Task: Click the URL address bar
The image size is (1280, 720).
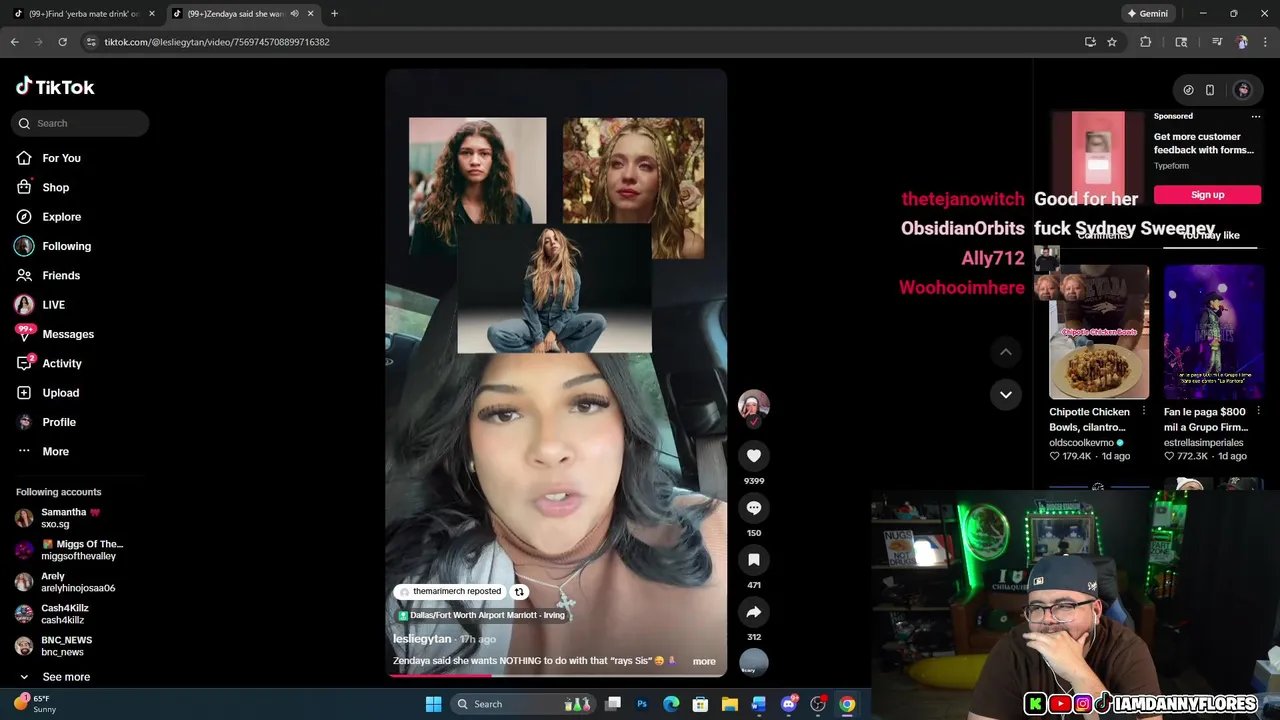Action: (x=580, y=42)
